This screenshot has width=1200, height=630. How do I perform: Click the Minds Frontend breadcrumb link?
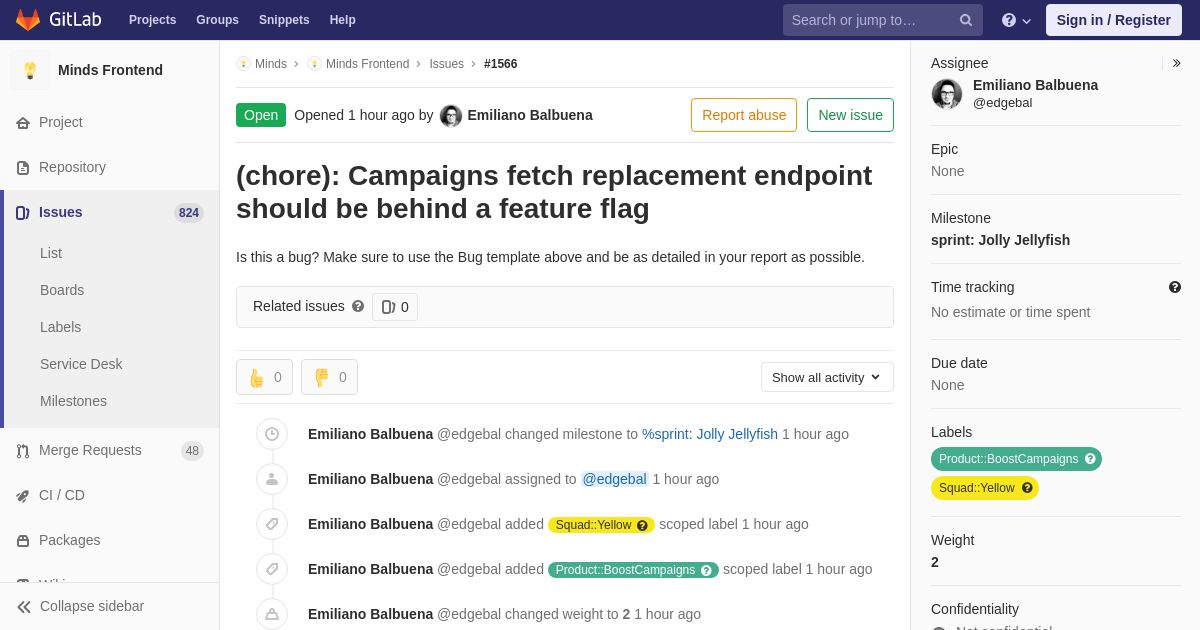[367, 64]
